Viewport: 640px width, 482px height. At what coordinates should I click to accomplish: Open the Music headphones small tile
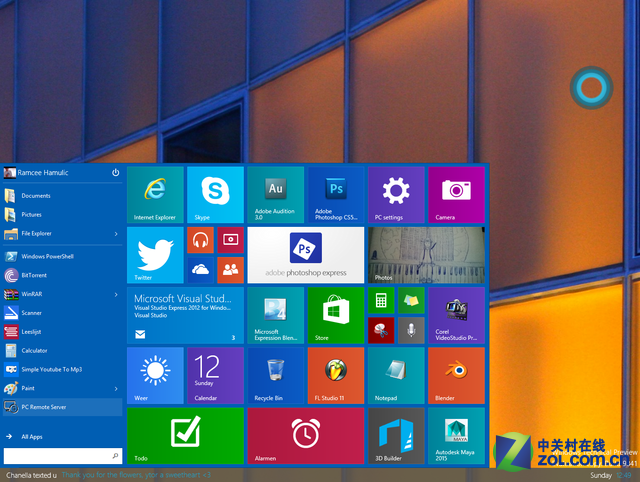[200, 240]
